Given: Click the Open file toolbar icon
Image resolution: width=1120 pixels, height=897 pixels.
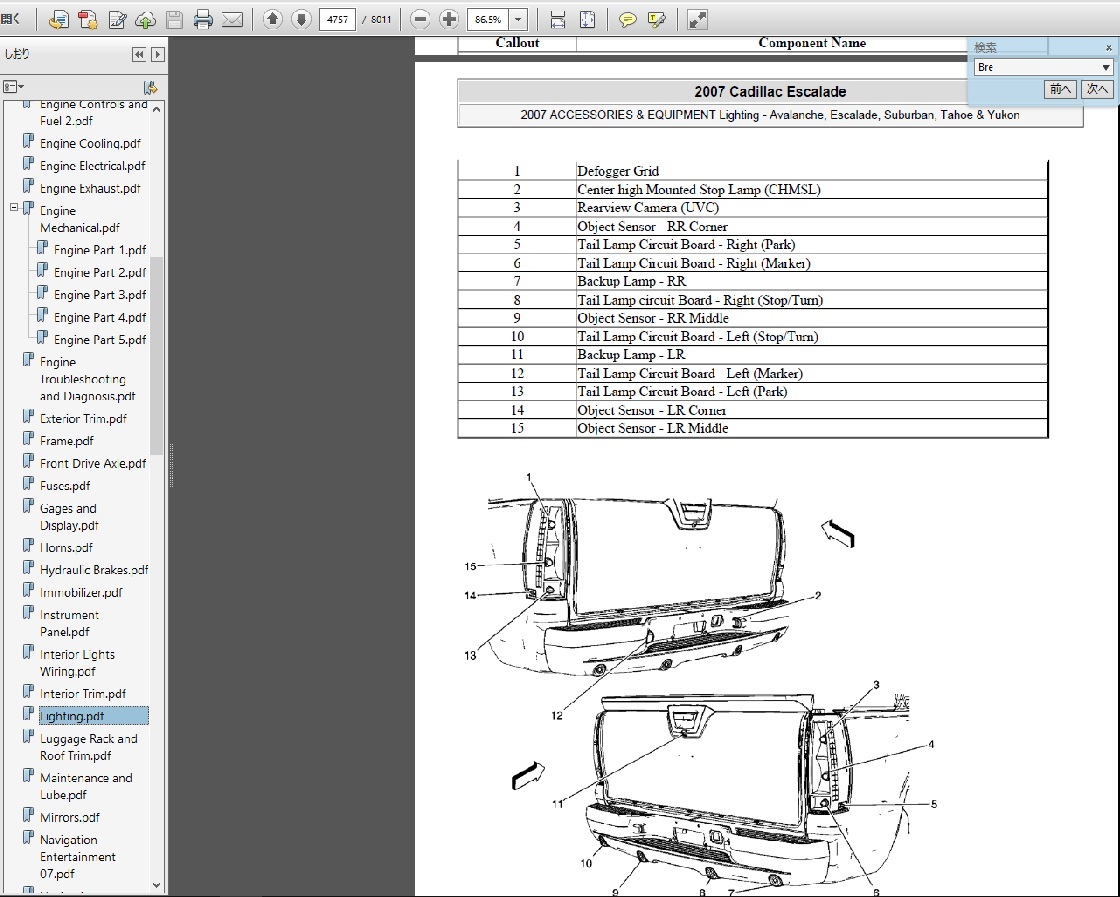Looking at the screenshot, I should click(59, 19).
